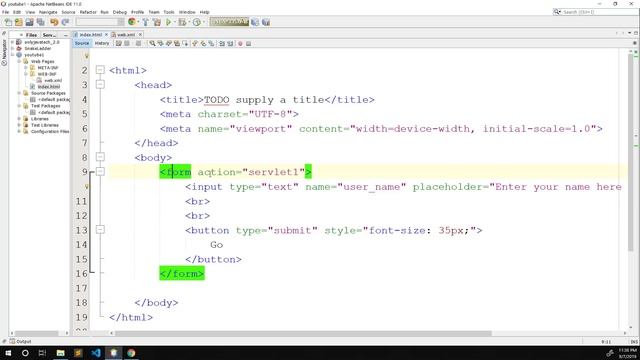Expand the onlyjavatech_2.0 project node
The height and width of the screenshot is (360, 640).
point(13,42)
